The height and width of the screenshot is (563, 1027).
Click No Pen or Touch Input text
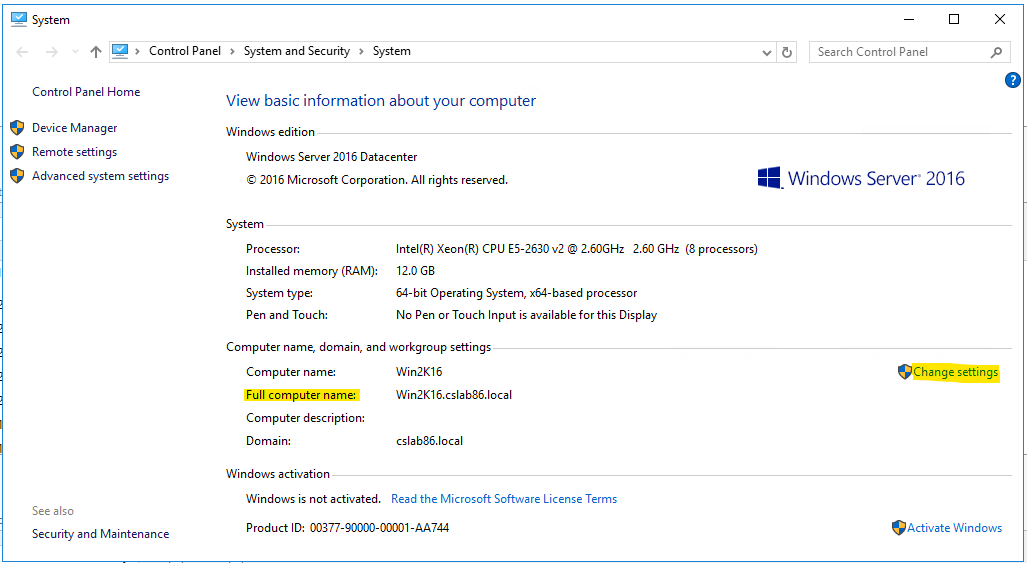527,315
